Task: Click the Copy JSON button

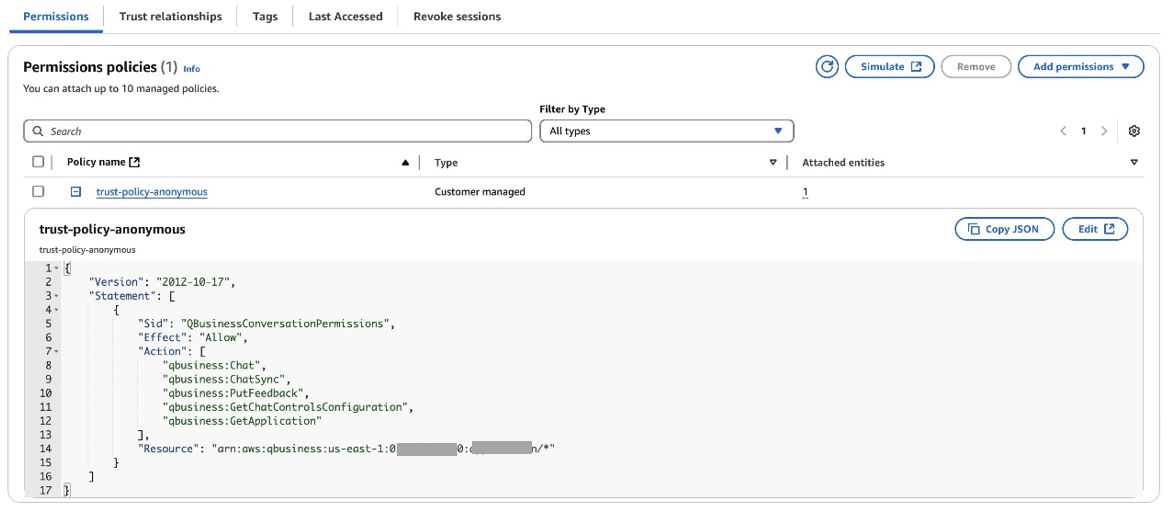Action: pyautogui.click(x=1004, y=229)
